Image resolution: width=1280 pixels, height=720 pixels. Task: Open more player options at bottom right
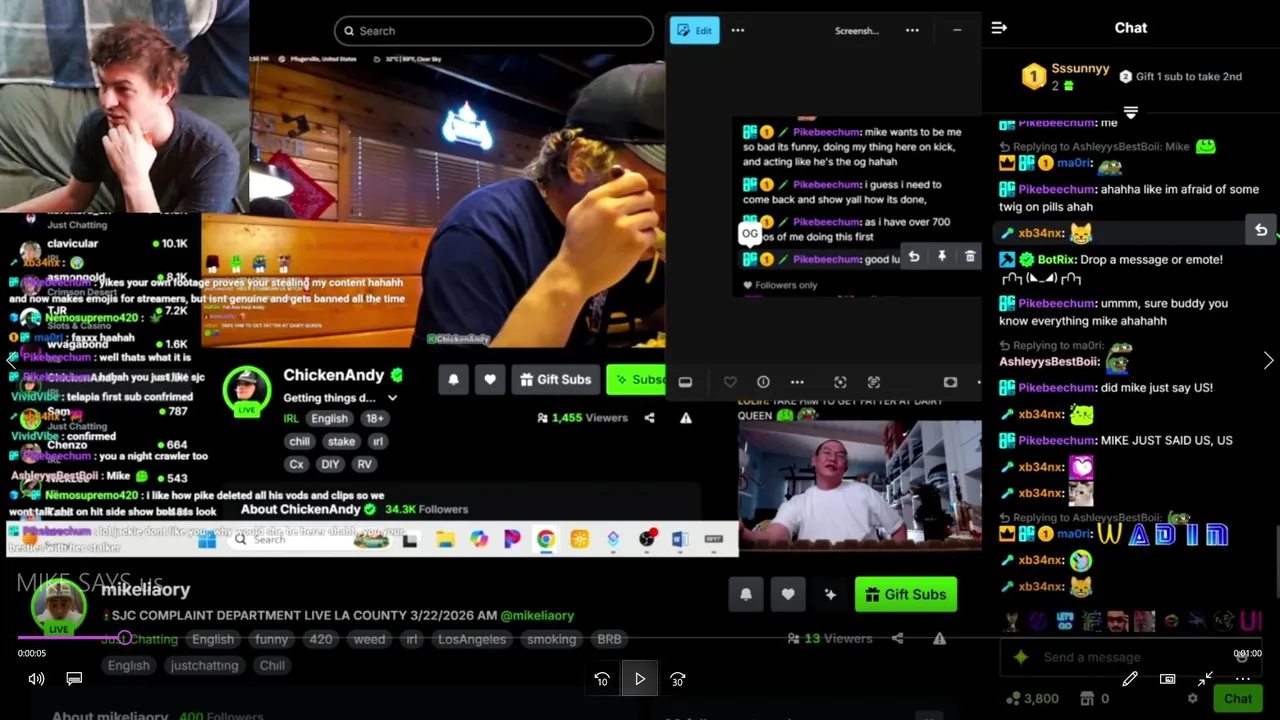coord(1243,679)
